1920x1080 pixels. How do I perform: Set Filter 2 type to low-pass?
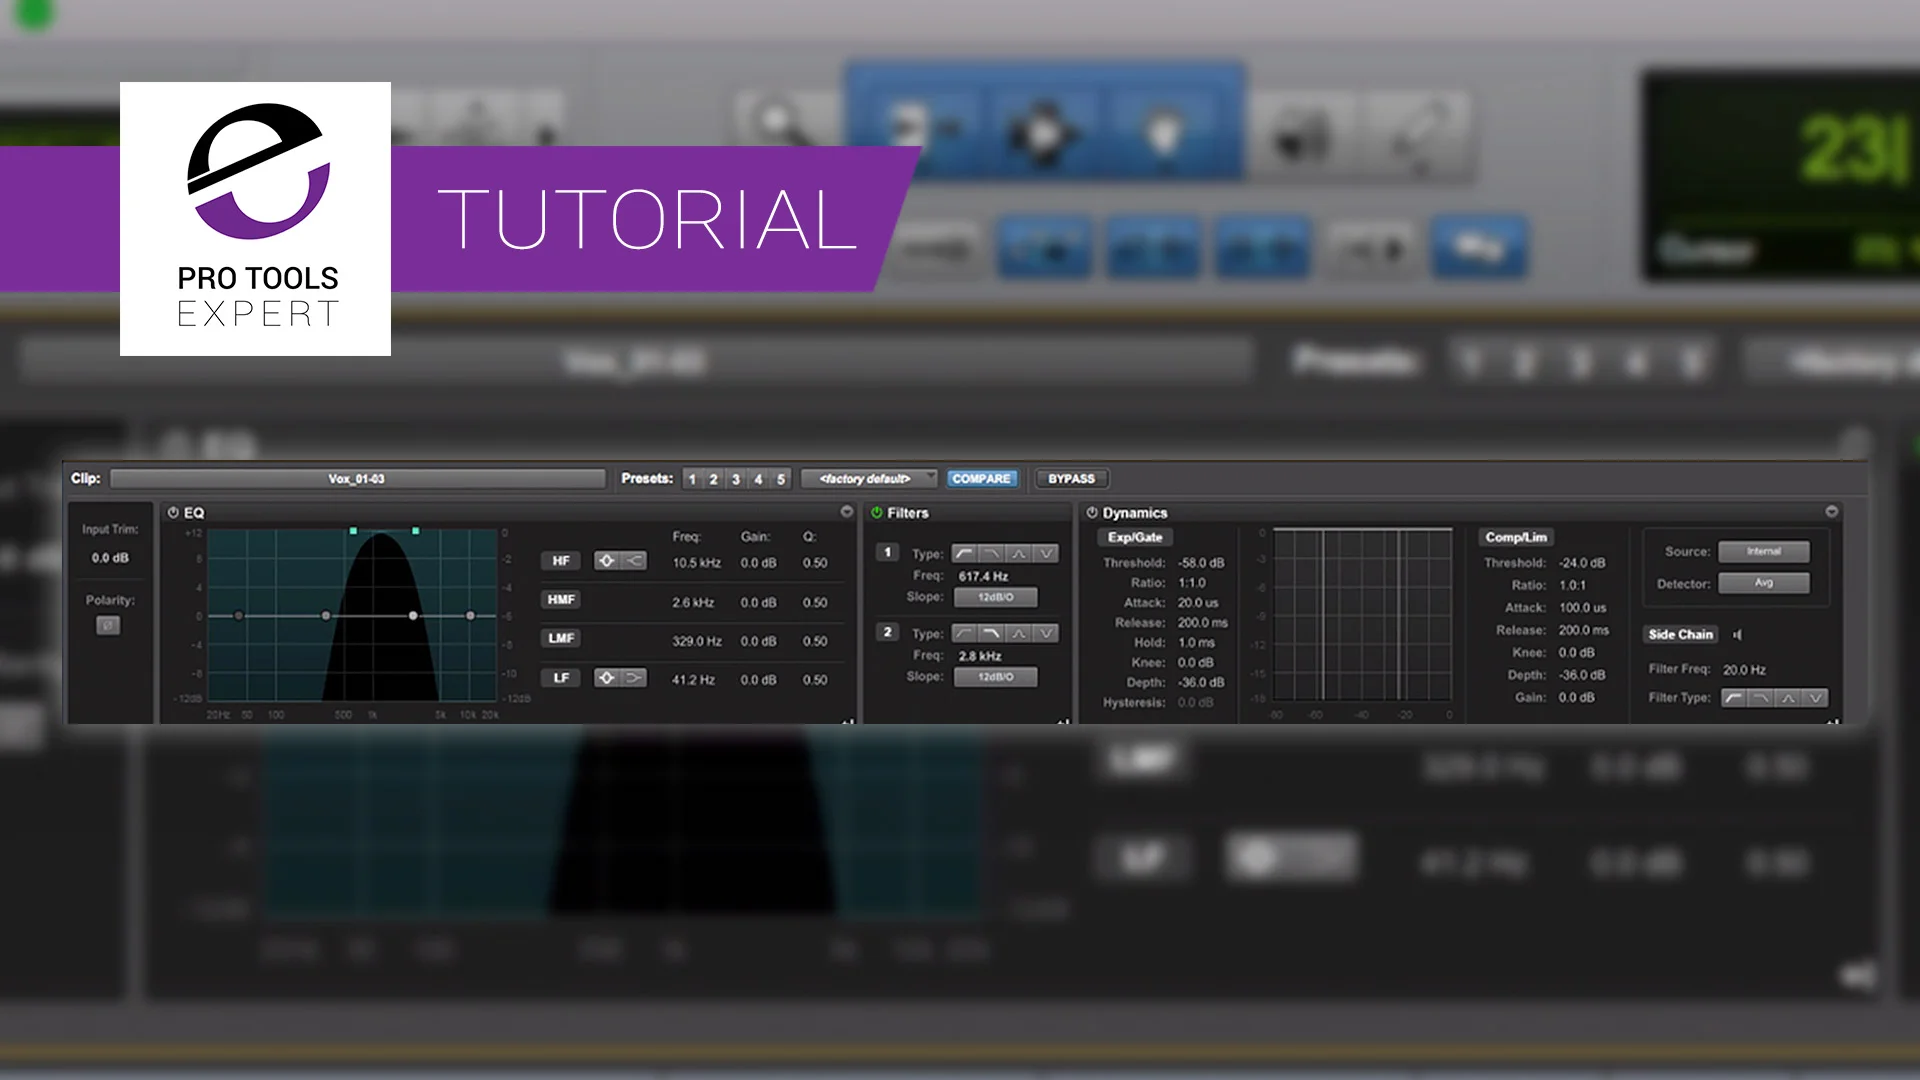point(991,633)
